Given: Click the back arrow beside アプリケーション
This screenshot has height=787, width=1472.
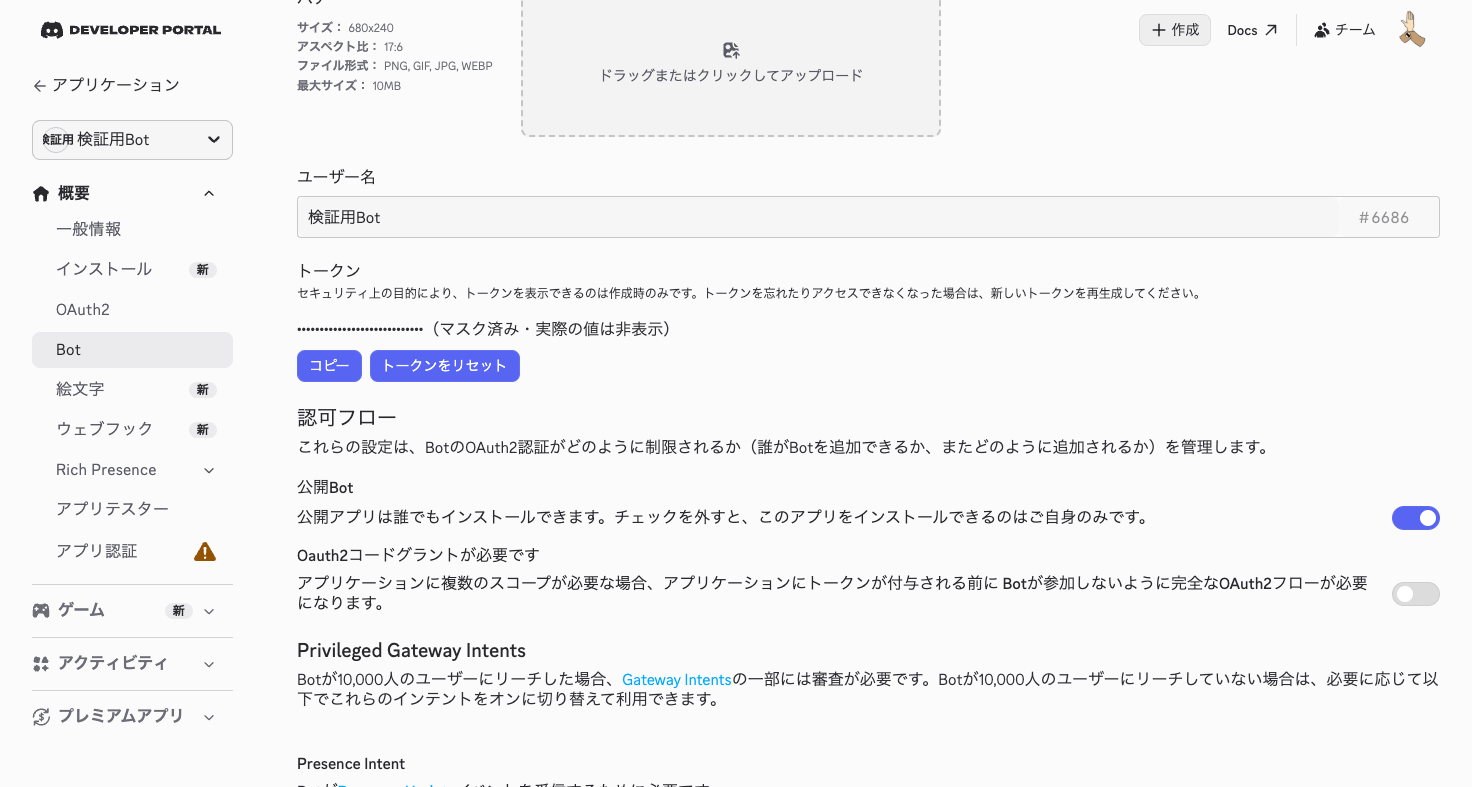Looking at the screenshot, I should point(40,86).
